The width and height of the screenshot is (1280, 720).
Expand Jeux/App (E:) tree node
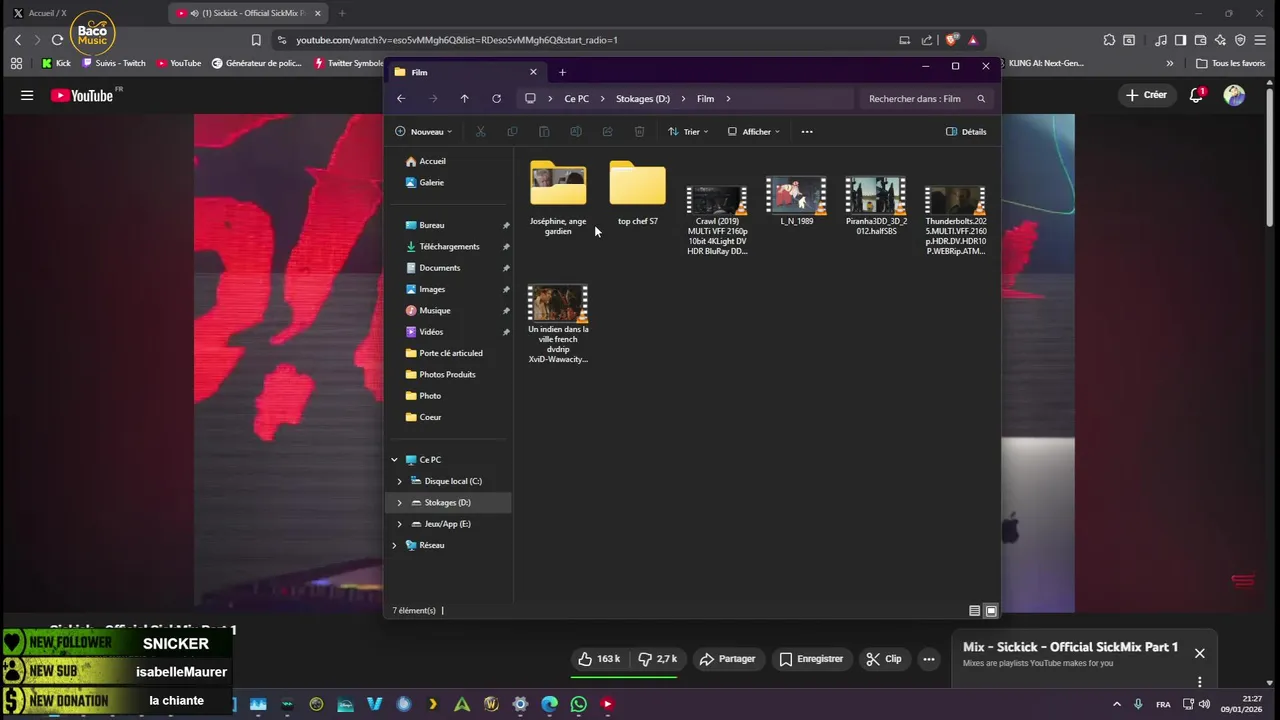coord(400,524)
